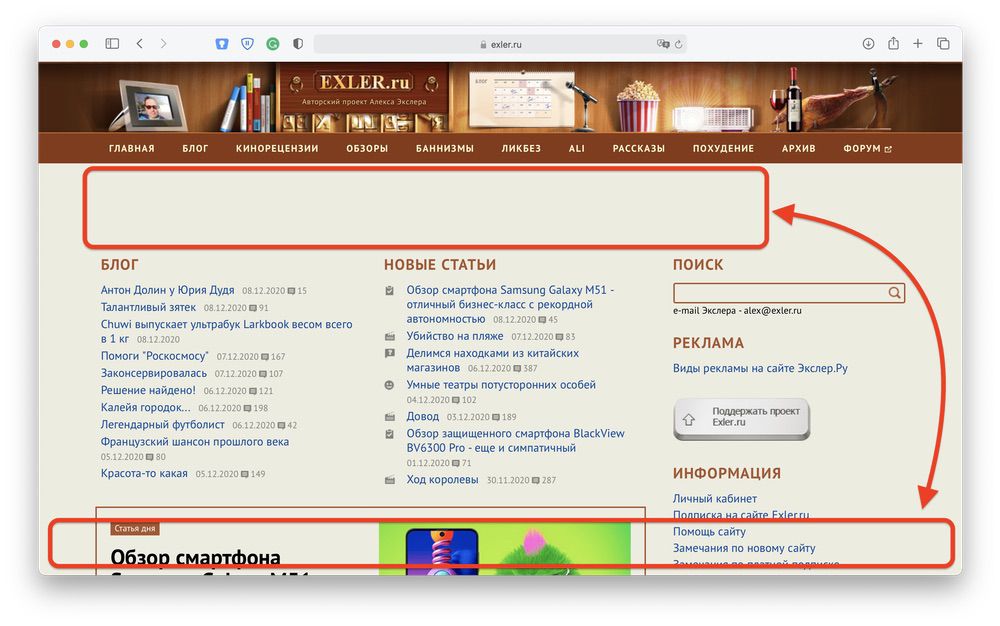Open the АРХИВ menu item
Image resolution: width=1000 pixels, height=626 pixels.
[798, 149]
